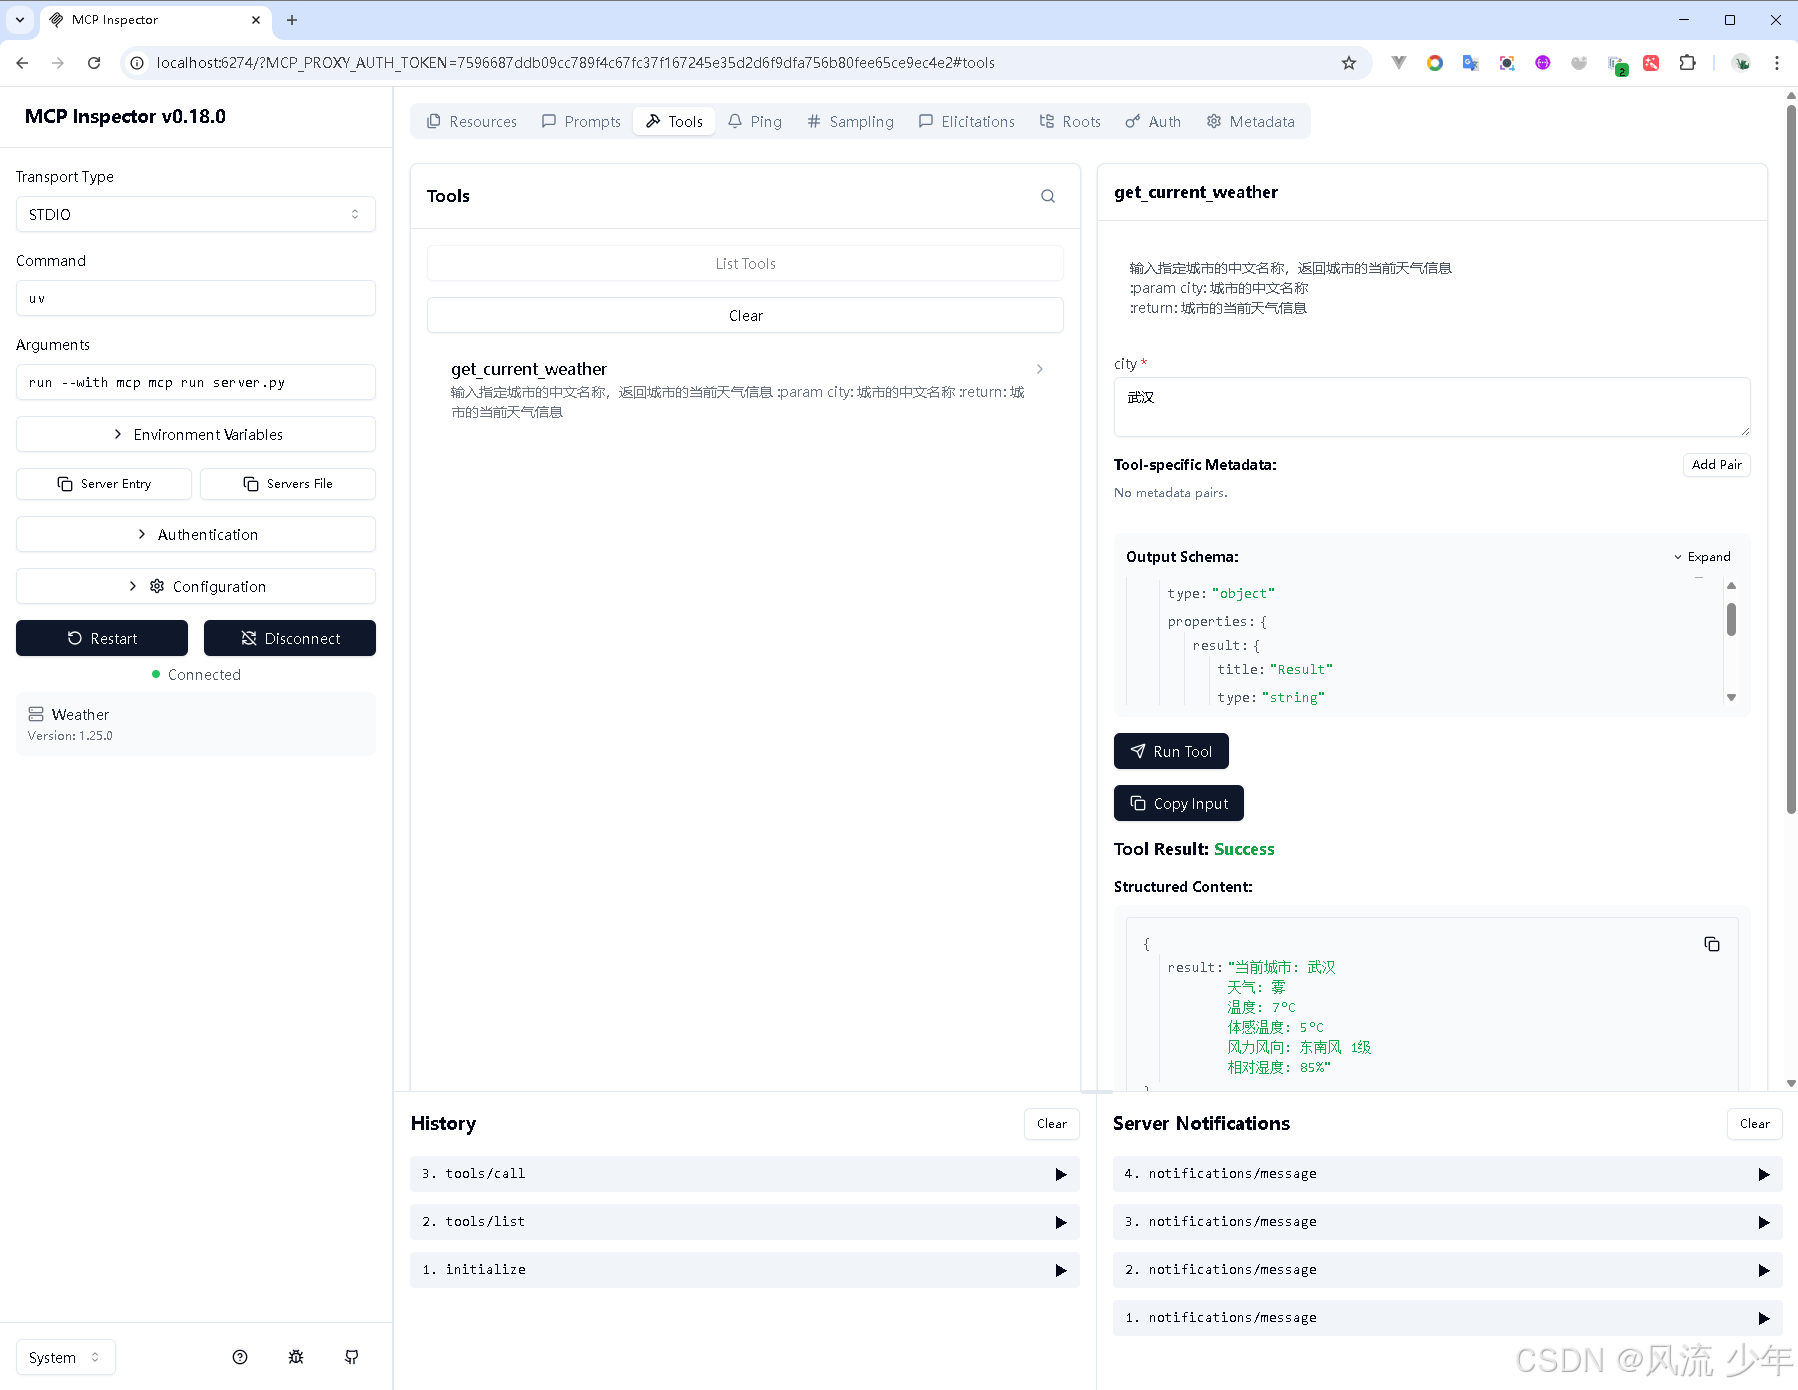Run the selected tool
1798x1390 pixels.
(1171, 752)
